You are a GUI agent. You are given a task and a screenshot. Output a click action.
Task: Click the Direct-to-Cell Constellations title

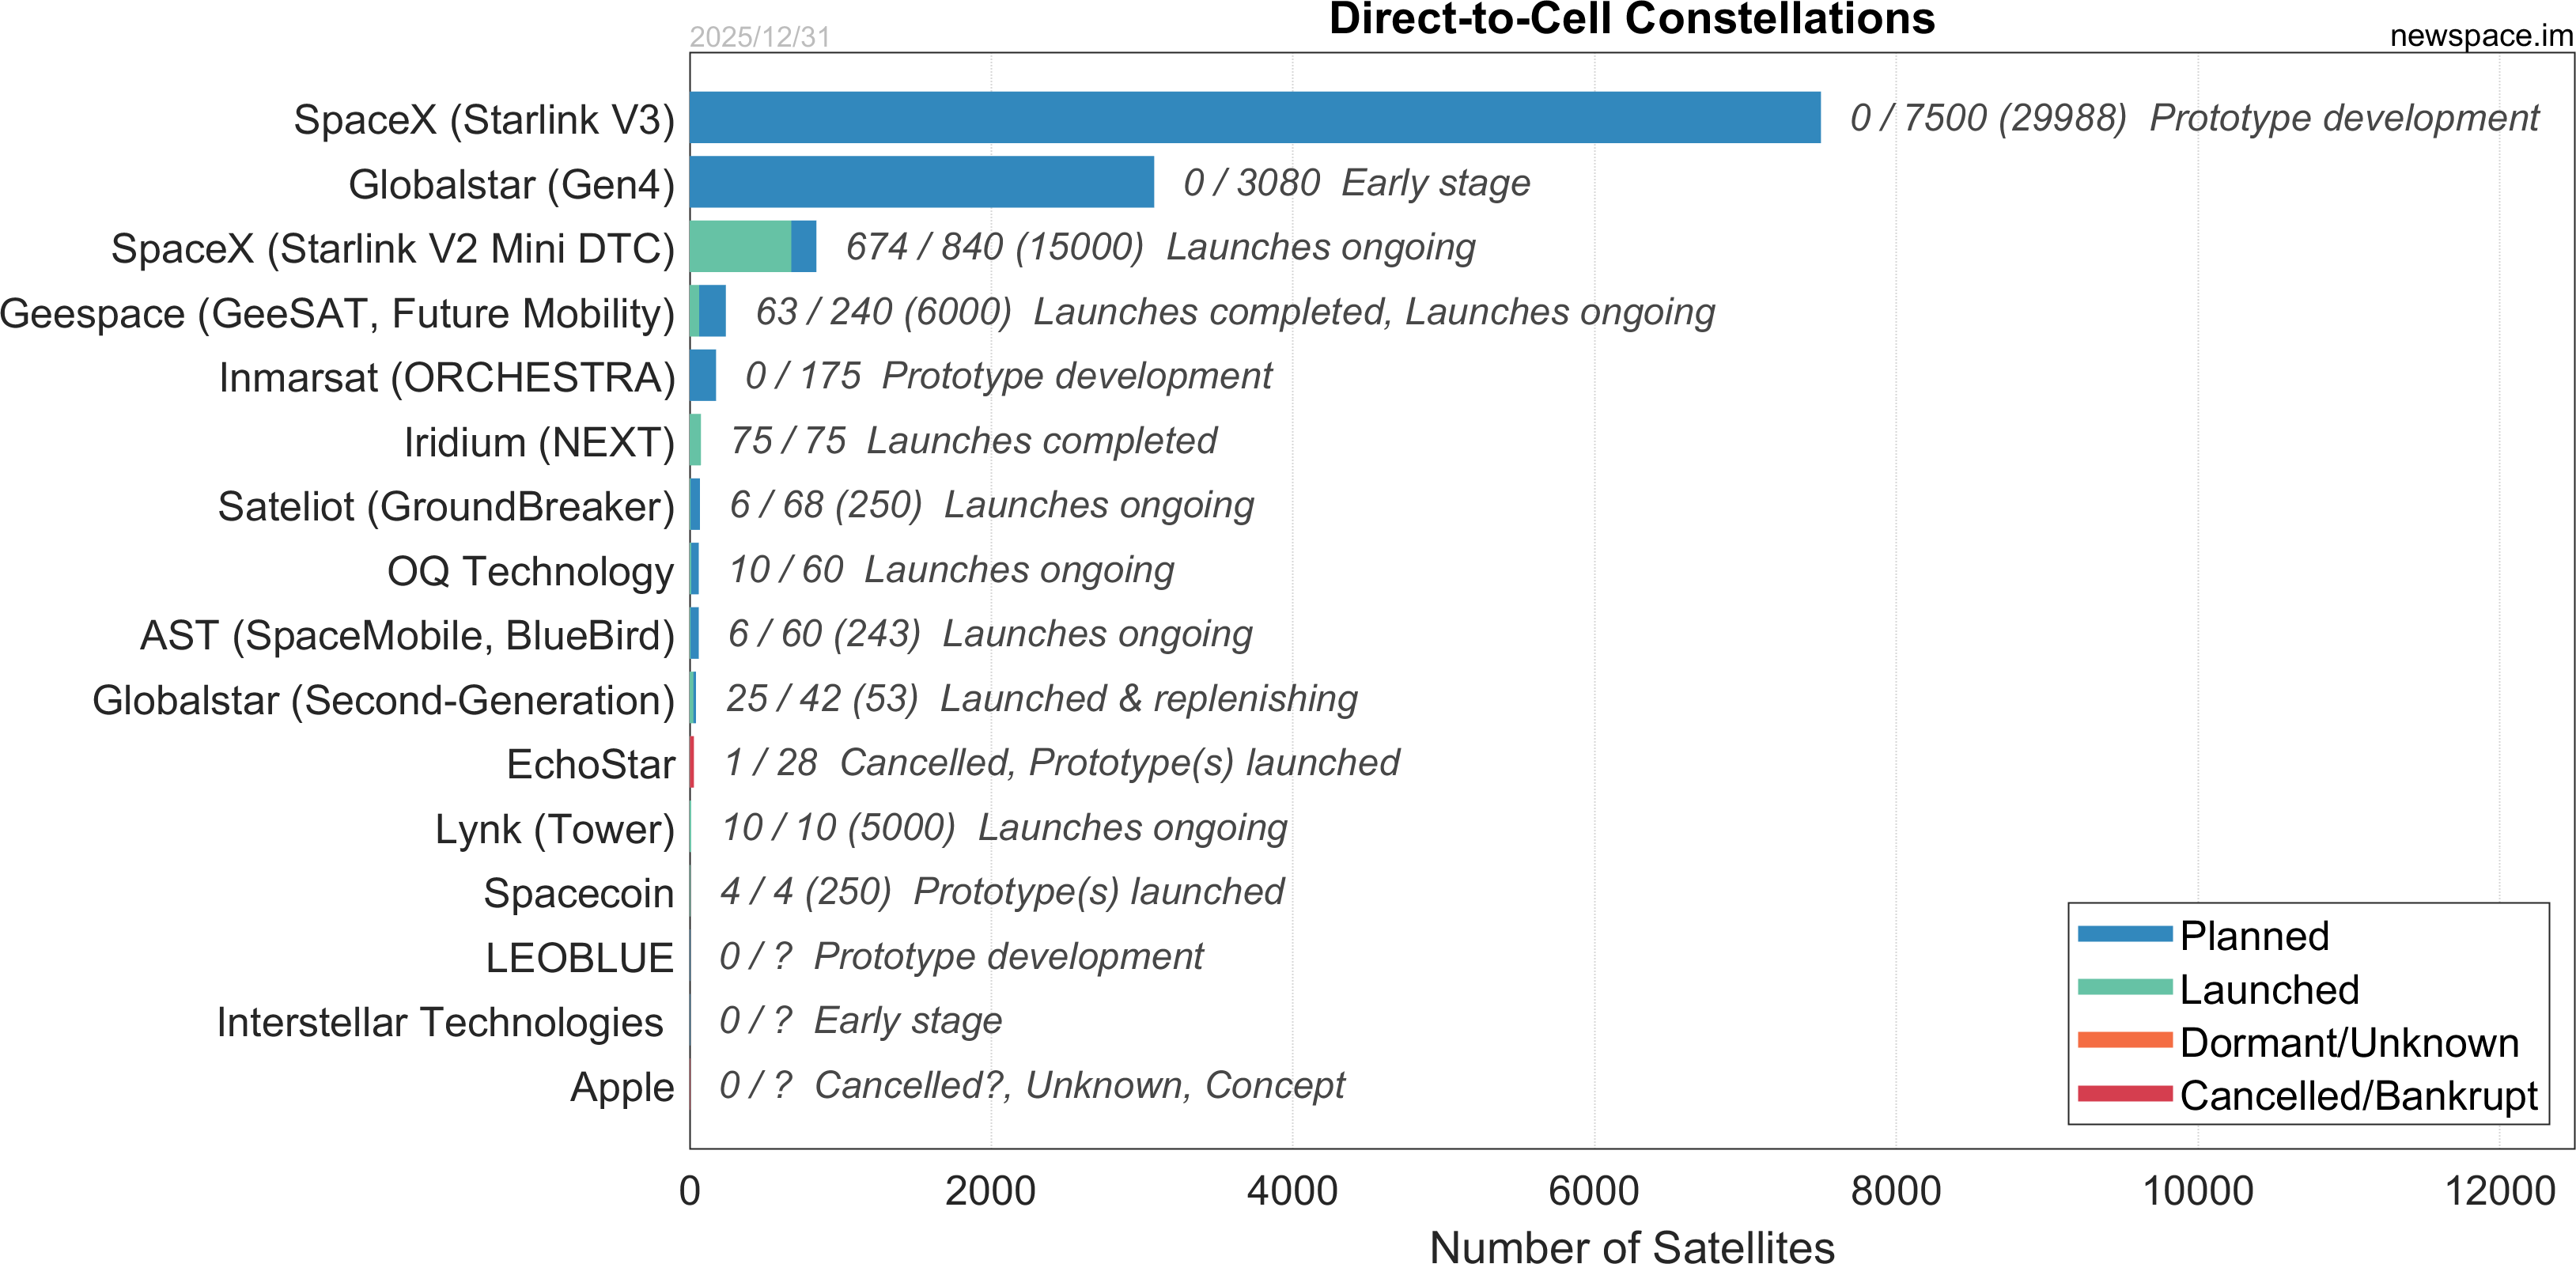(1631, 20)
